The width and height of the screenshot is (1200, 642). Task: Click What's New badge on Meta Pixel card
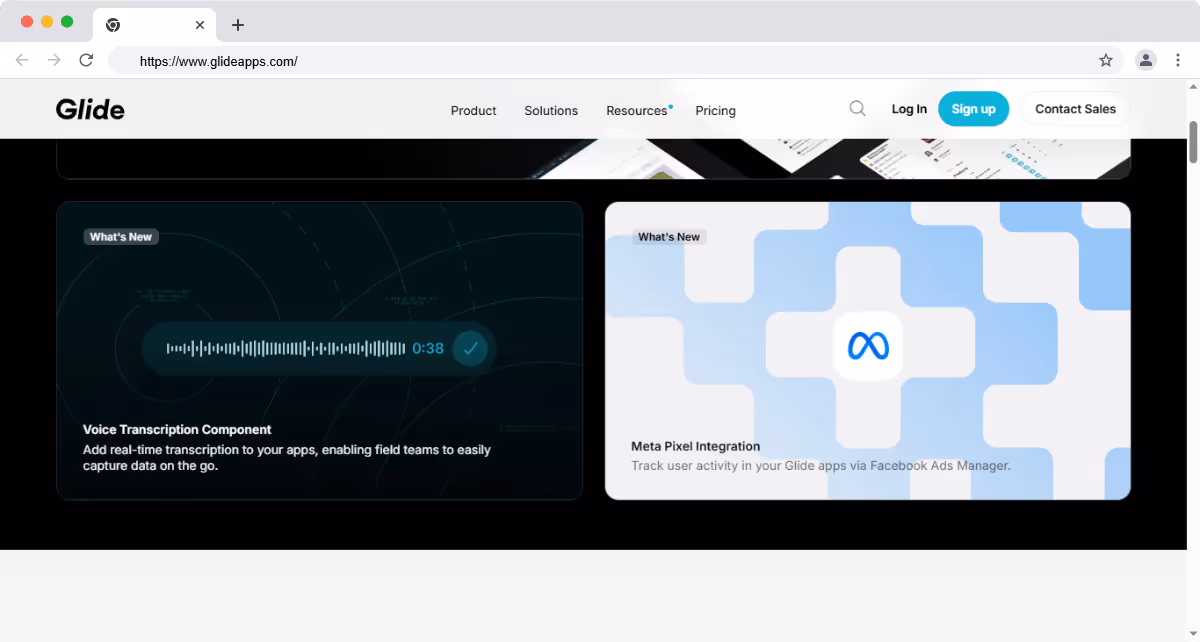click(669, 237)
